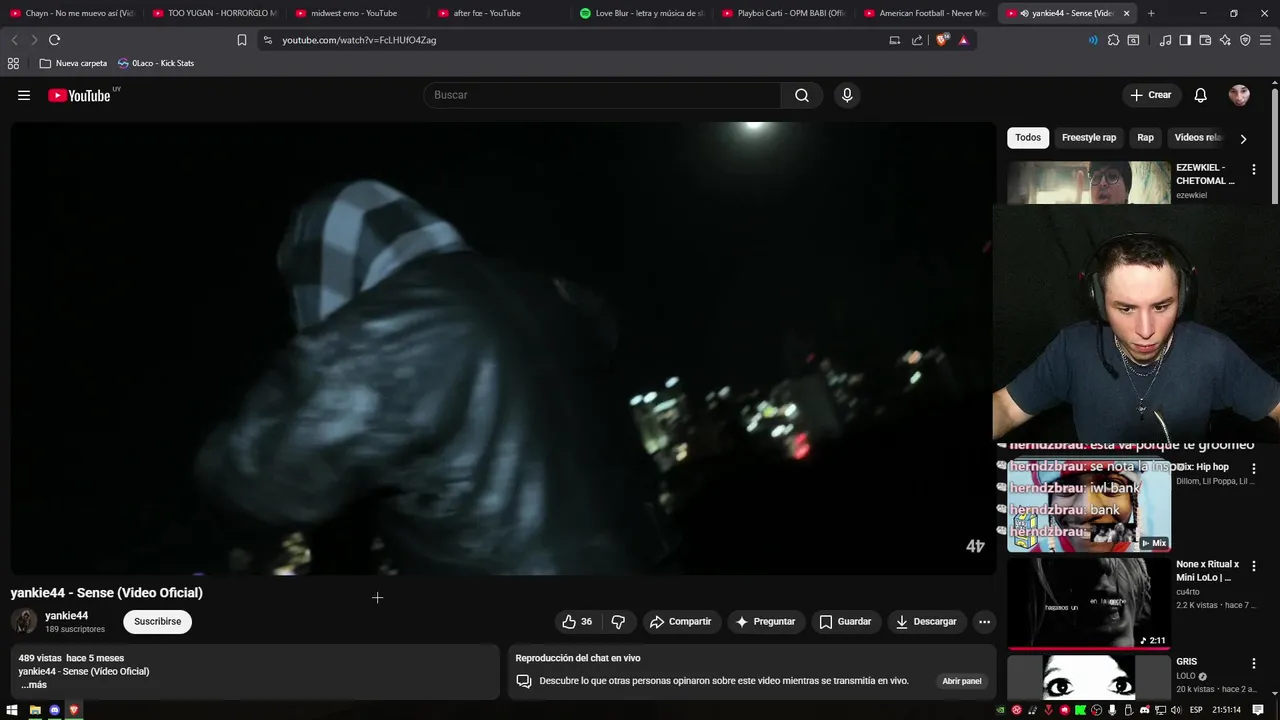Switch to the after fœ - YouTube tab
Screen dimensions: 1280x720
click(x=500, y=13)
